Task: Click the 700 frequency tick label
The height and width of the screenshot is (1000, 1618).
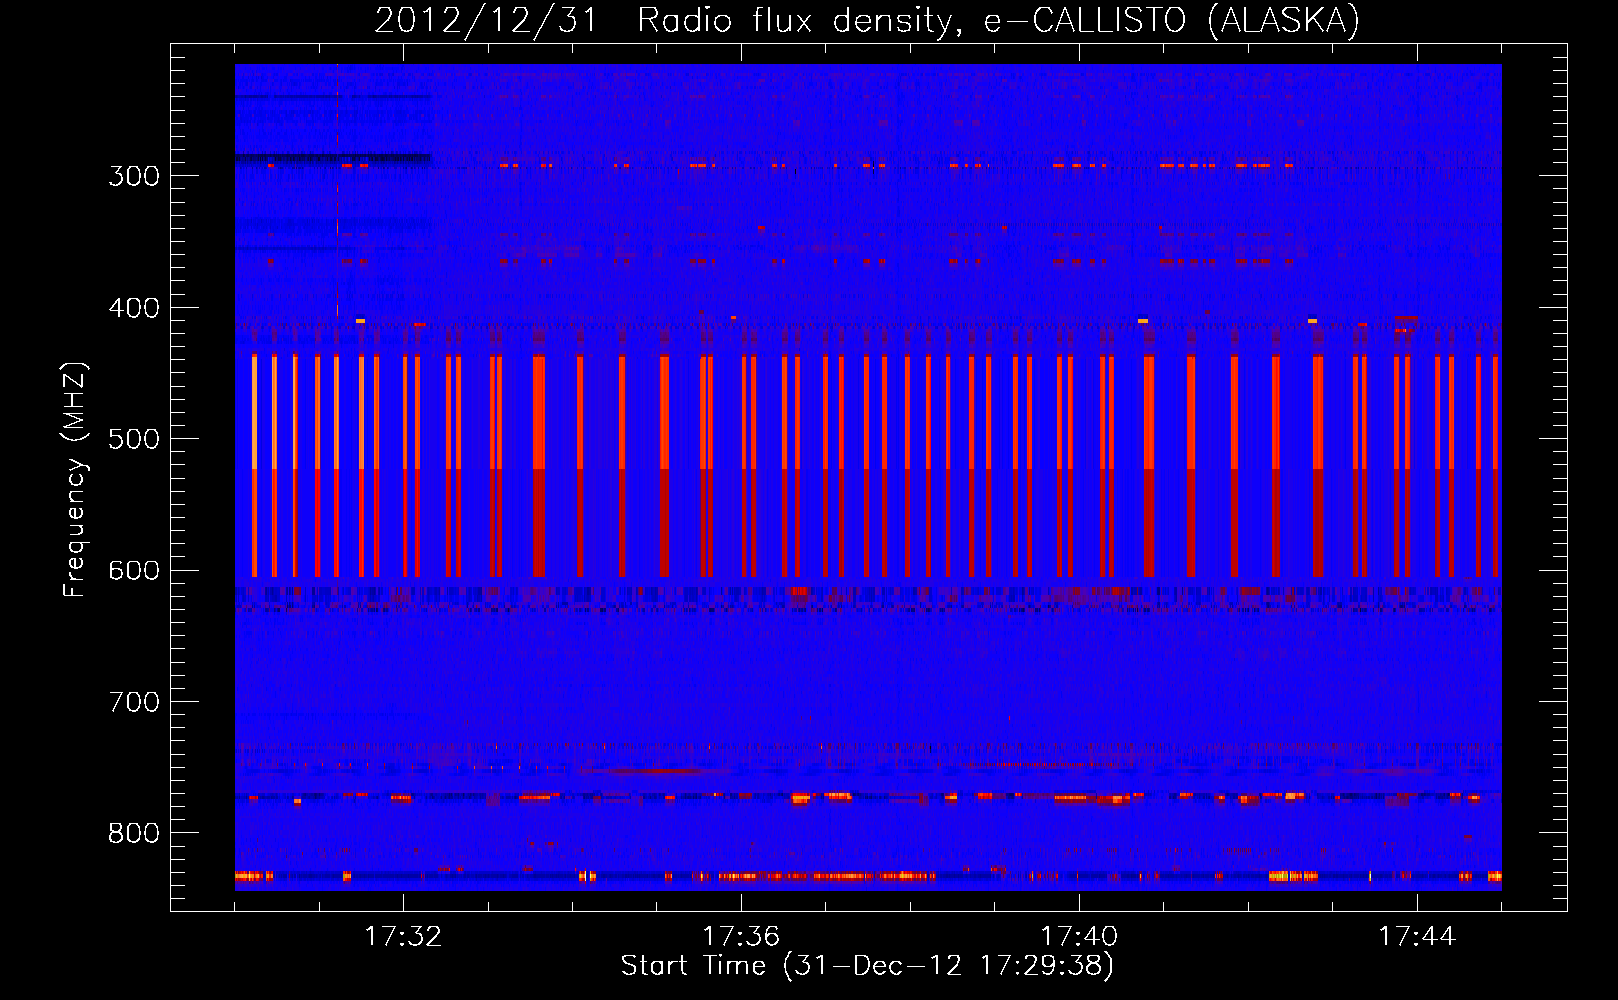Action: pos(134,702)
